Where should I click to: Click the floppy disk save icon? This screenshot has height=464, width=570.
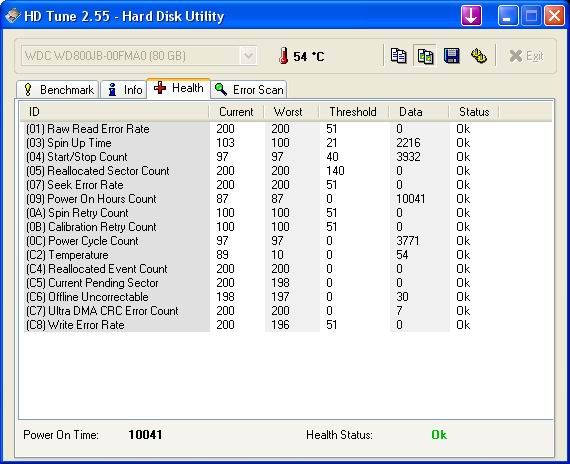(x=451, y=56)
